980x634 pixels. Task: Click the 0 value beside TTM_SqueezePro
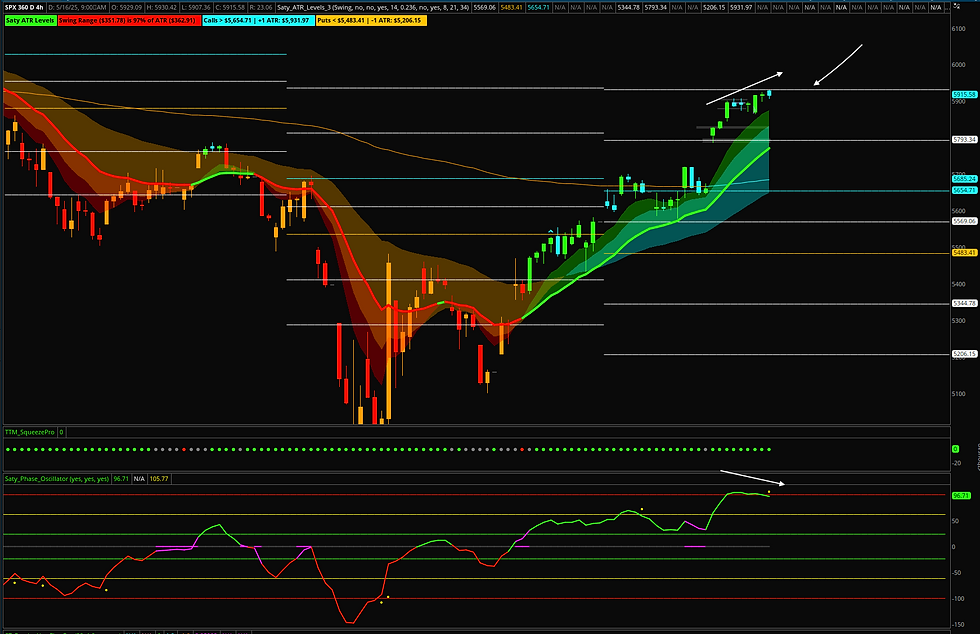point(61,432)
